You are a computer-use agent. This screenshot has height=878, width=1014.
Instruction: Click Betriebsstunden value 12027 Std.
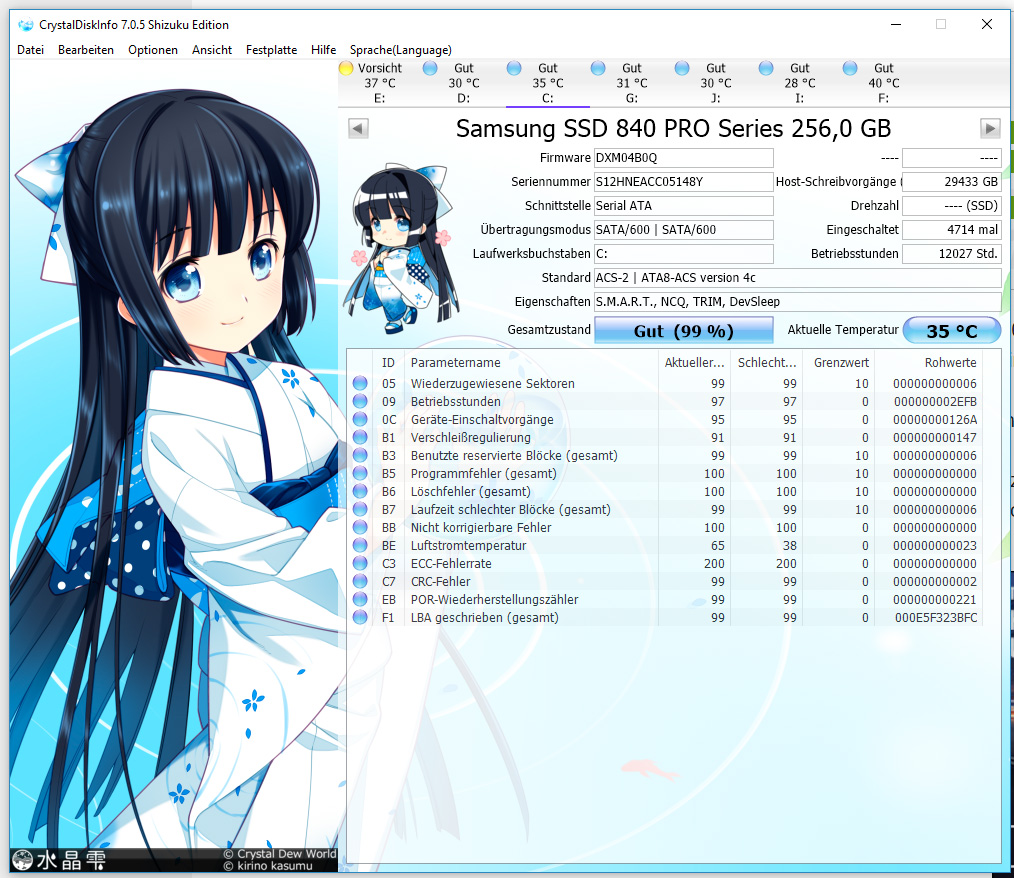pos(952,253)
